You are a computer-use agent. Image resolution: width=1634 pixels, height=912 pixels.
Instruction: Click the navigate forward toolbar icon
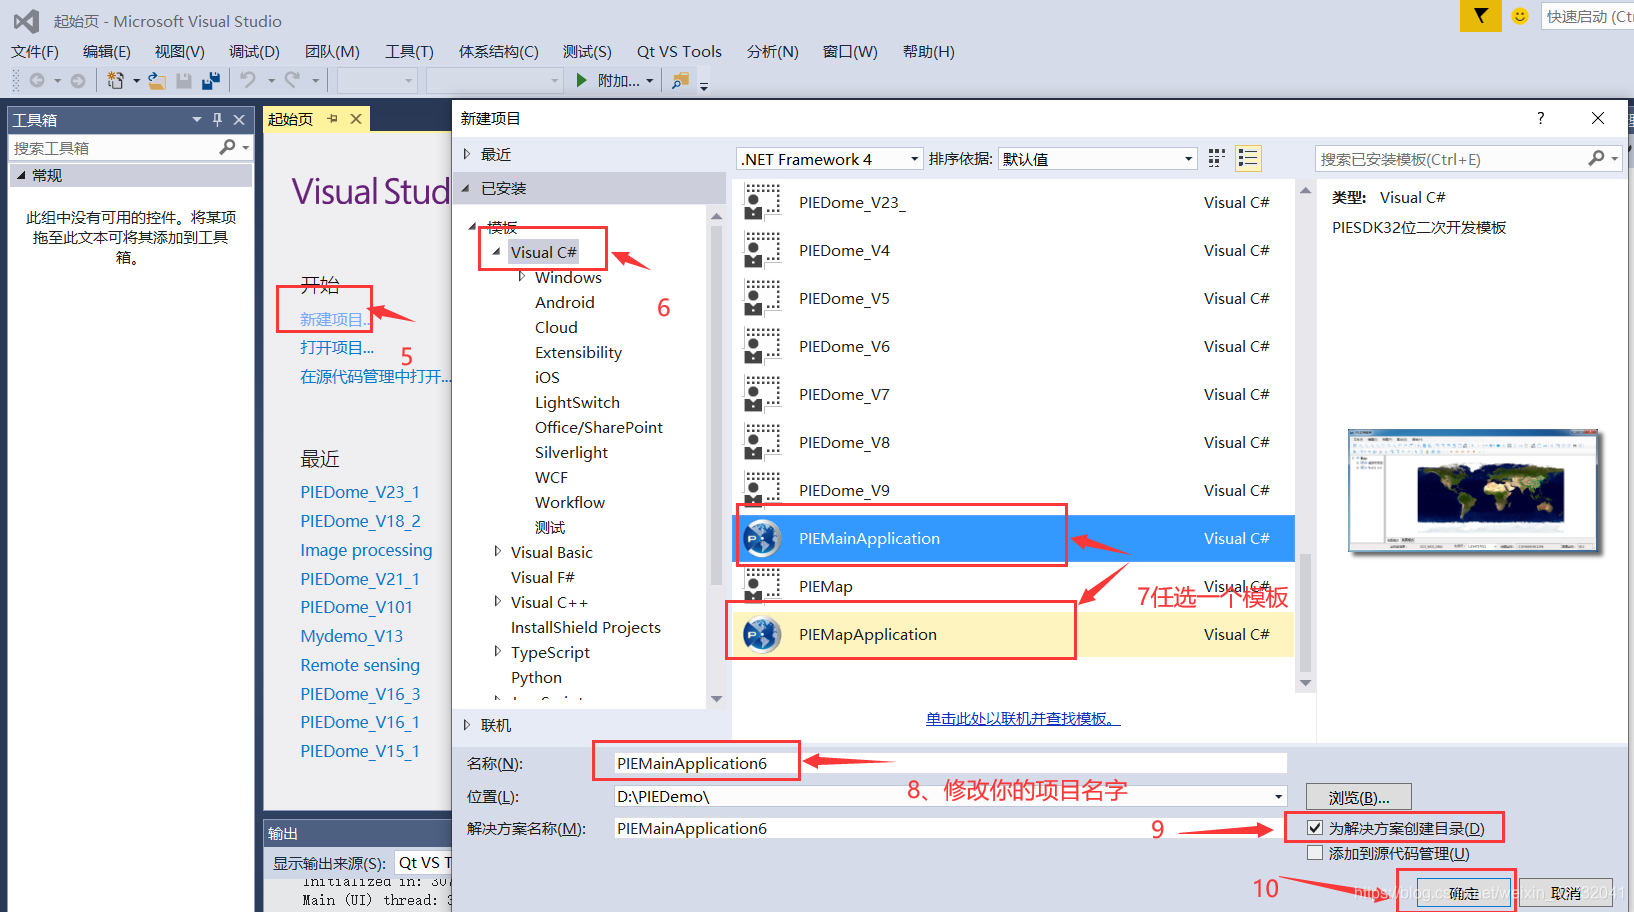[x=77, y=80]
